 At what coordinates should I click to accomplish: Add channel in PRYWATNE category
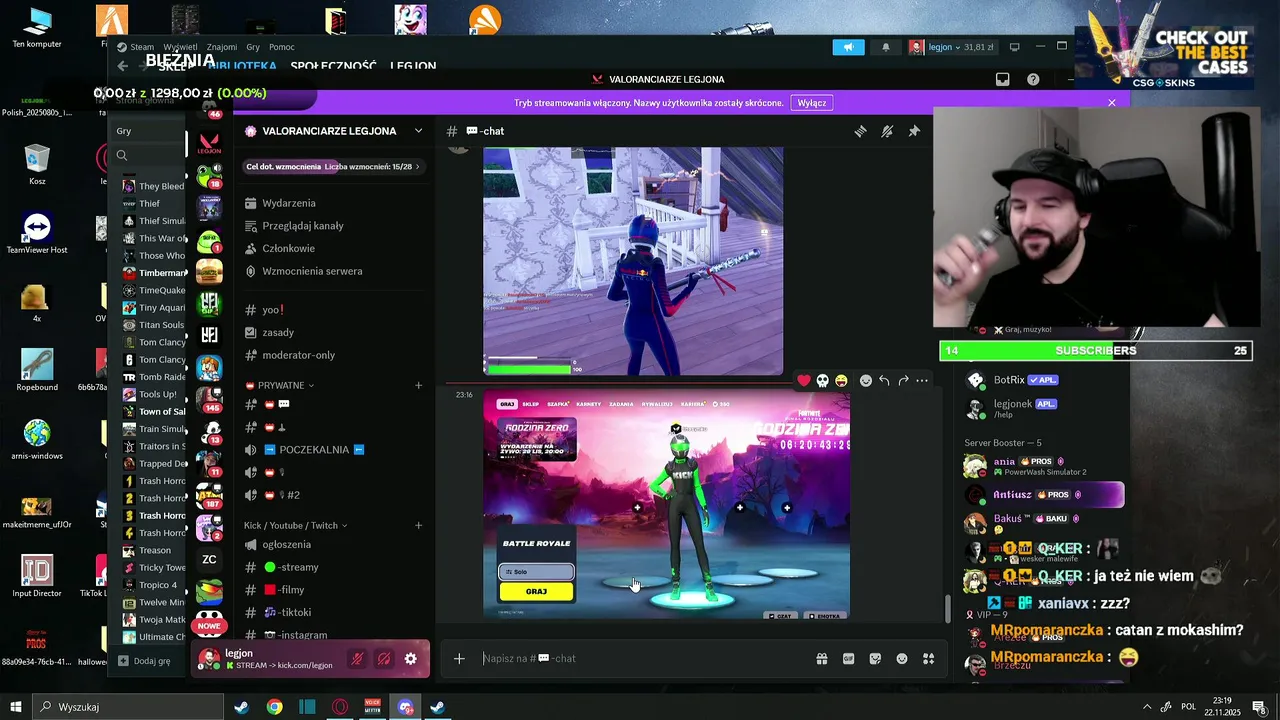[x=418, y=385]
